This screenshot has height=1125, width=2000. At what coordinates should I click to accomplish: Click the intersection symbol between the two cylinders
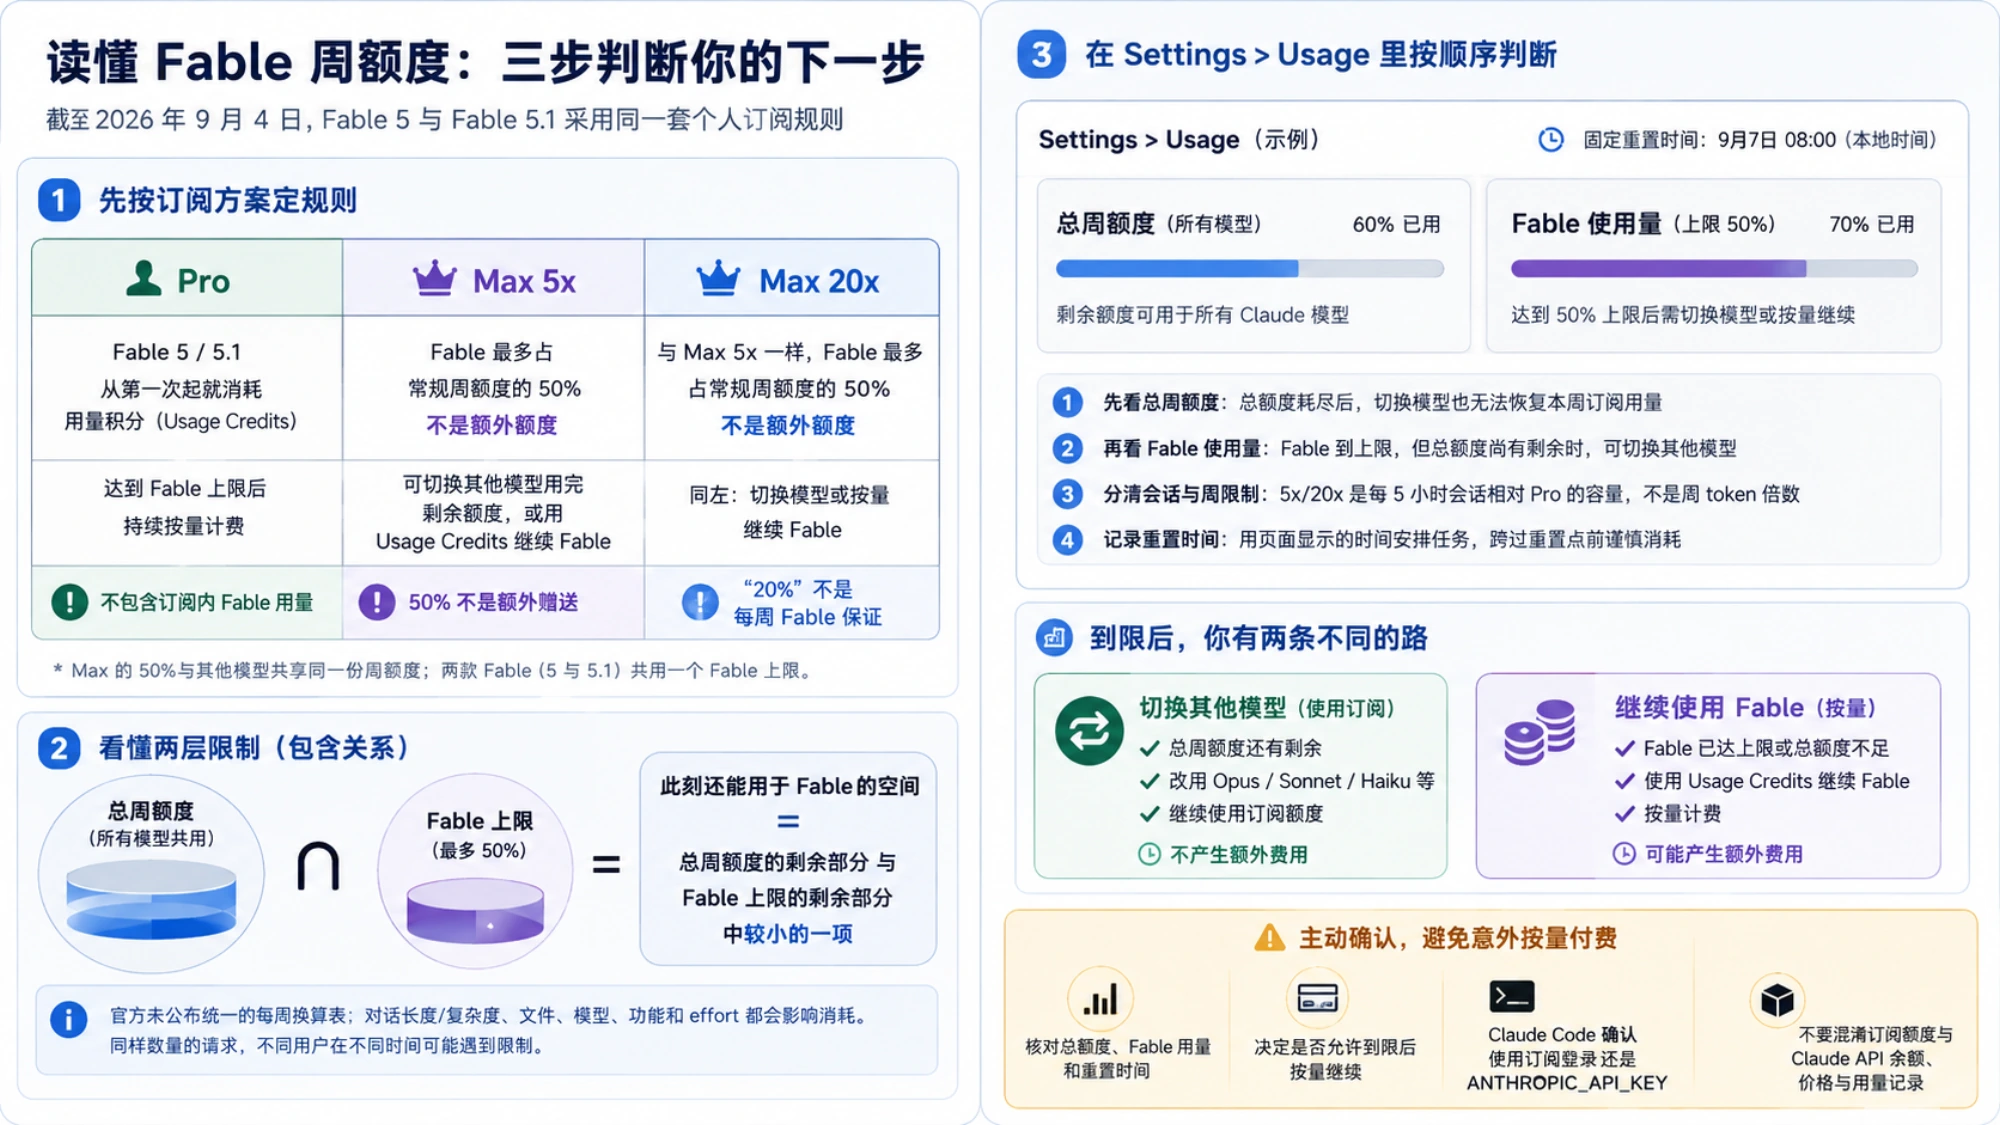tap(318, 866)
